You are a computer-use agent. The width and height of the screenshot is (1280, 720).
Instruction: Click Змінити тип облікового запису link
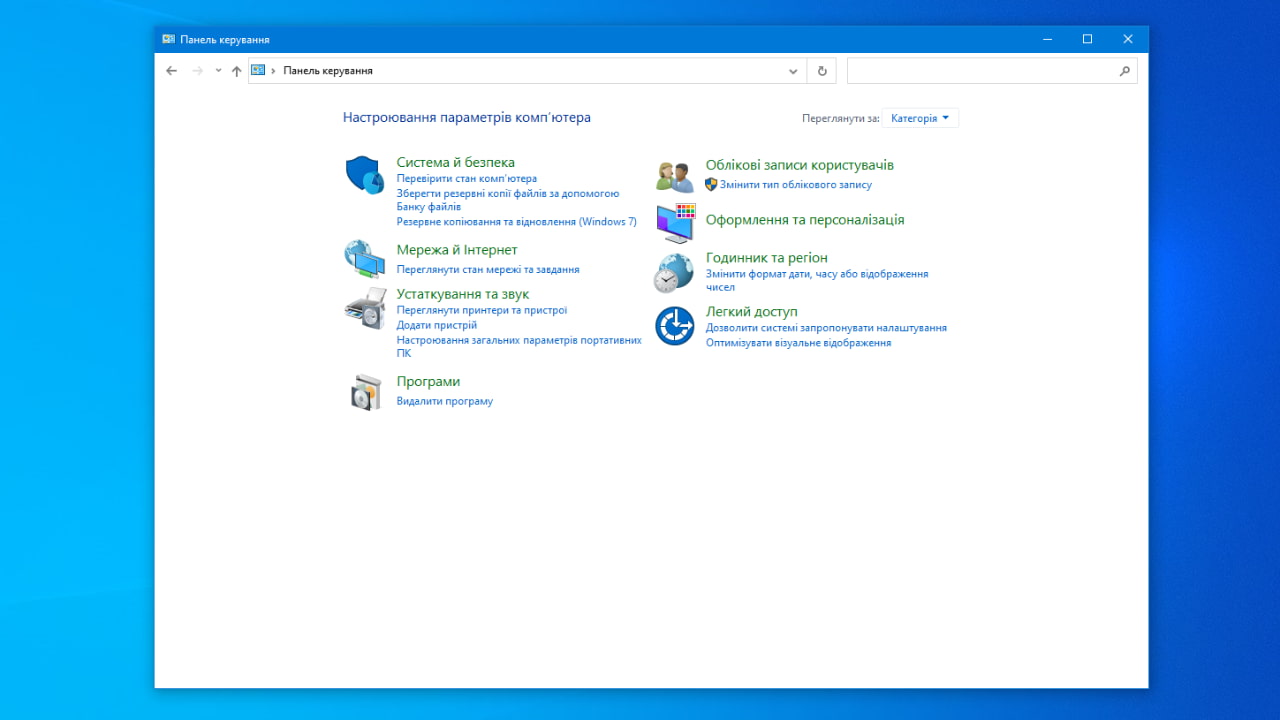coord(796,185)
